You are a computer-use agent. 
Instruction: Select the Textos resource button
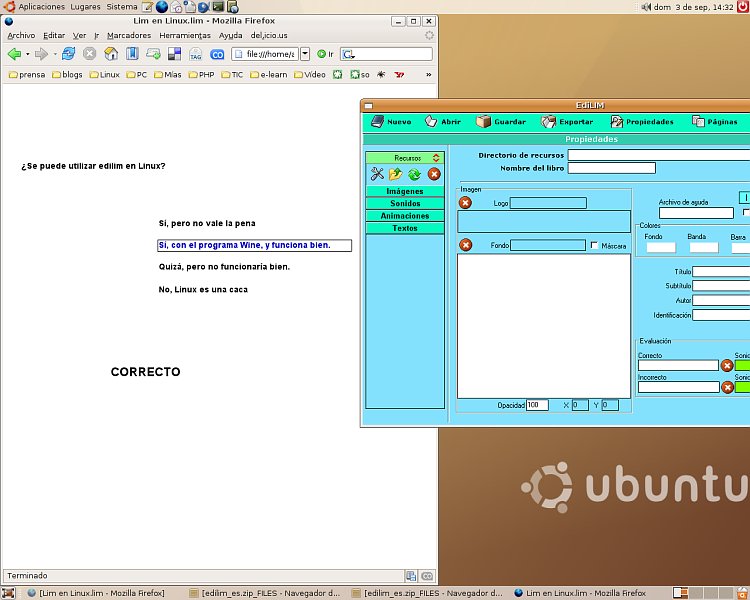405,228
